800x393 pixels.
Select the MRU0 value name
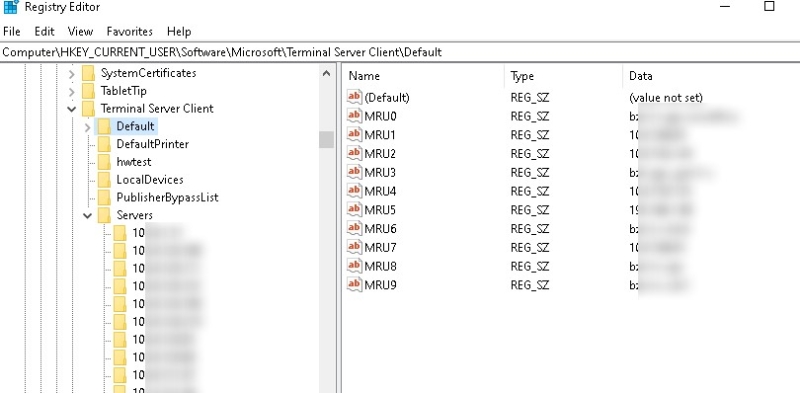[381, 116]
